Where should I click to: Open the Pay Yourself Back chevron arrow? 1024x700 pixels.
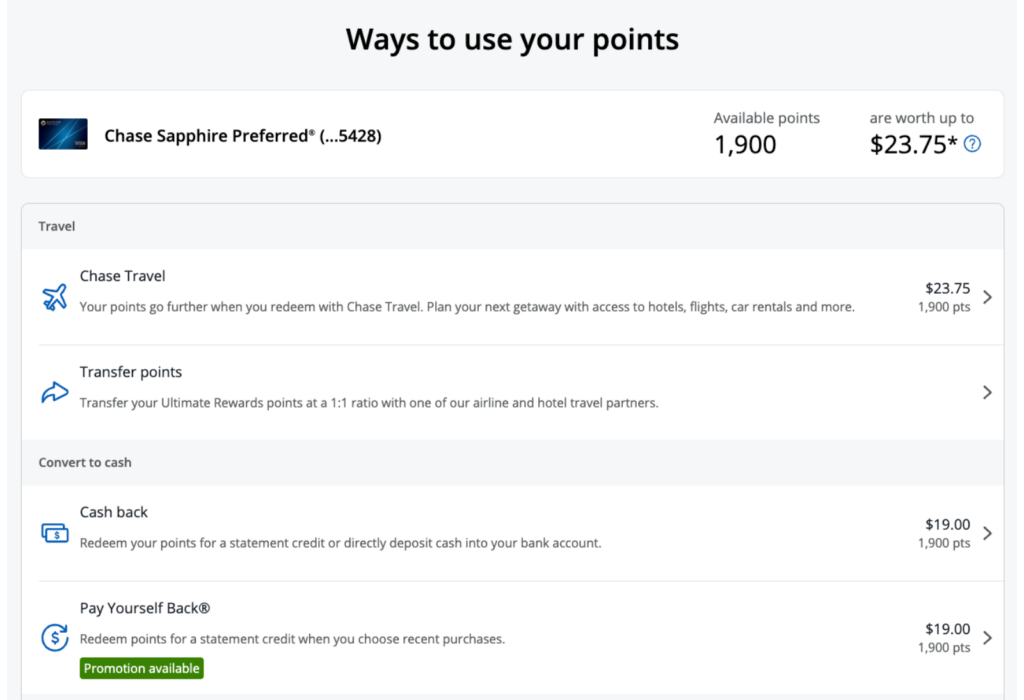987,638
